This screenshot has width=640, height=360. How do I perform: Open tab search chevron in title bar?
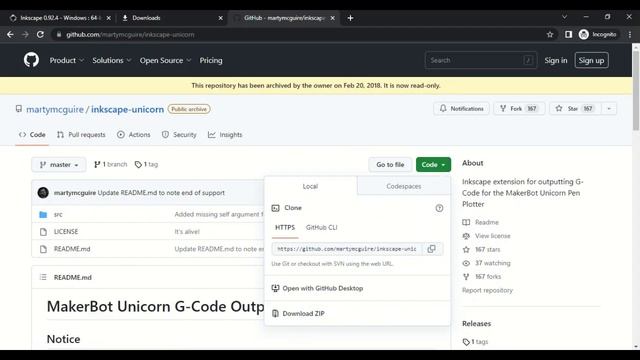click(564, 17)
